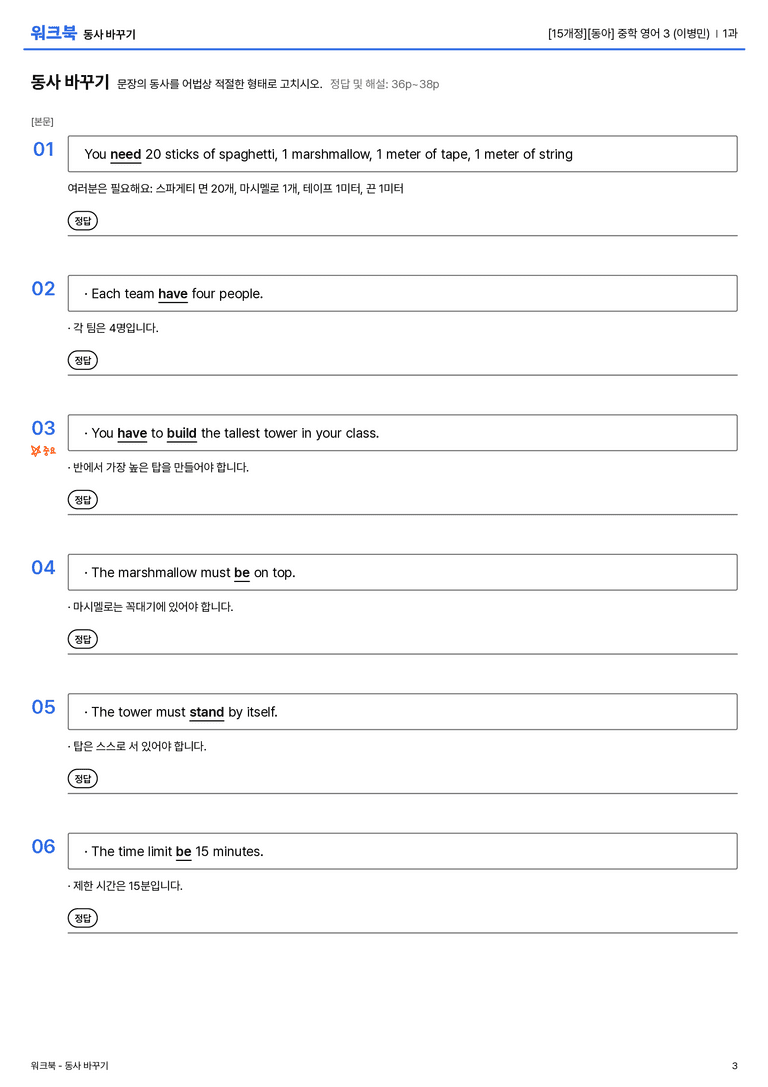The height and width of the screenshot is (1087, 768).
Task: Click the 정답 badge under question 01
Action: [82, 220]
